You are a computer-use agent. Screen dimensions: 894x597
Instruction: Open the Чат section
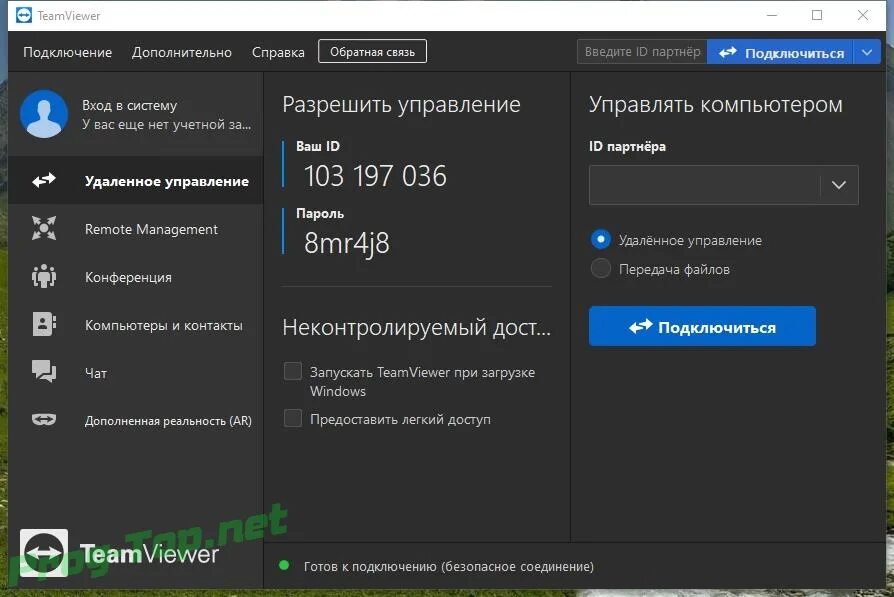[136, 373]
